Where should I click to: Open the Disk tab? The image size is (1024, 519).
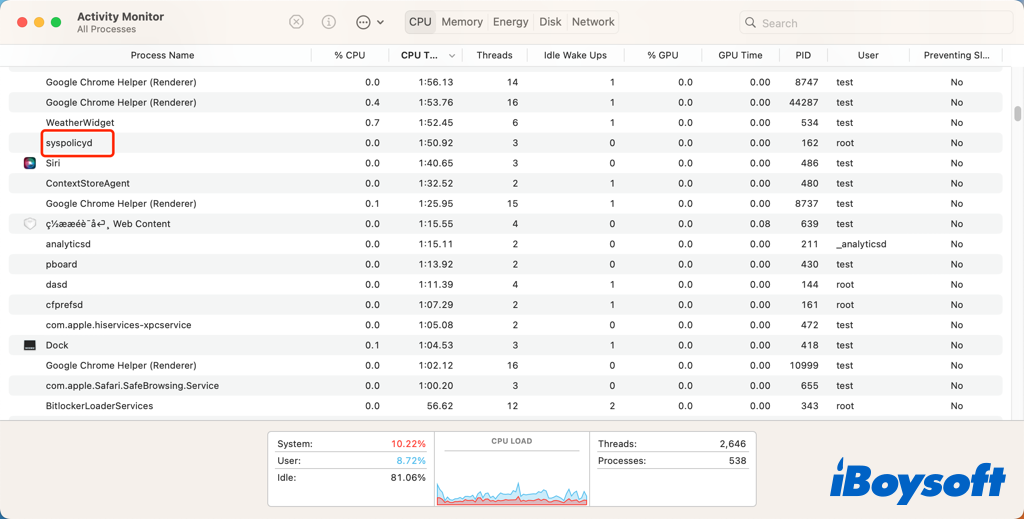point(550,22)
